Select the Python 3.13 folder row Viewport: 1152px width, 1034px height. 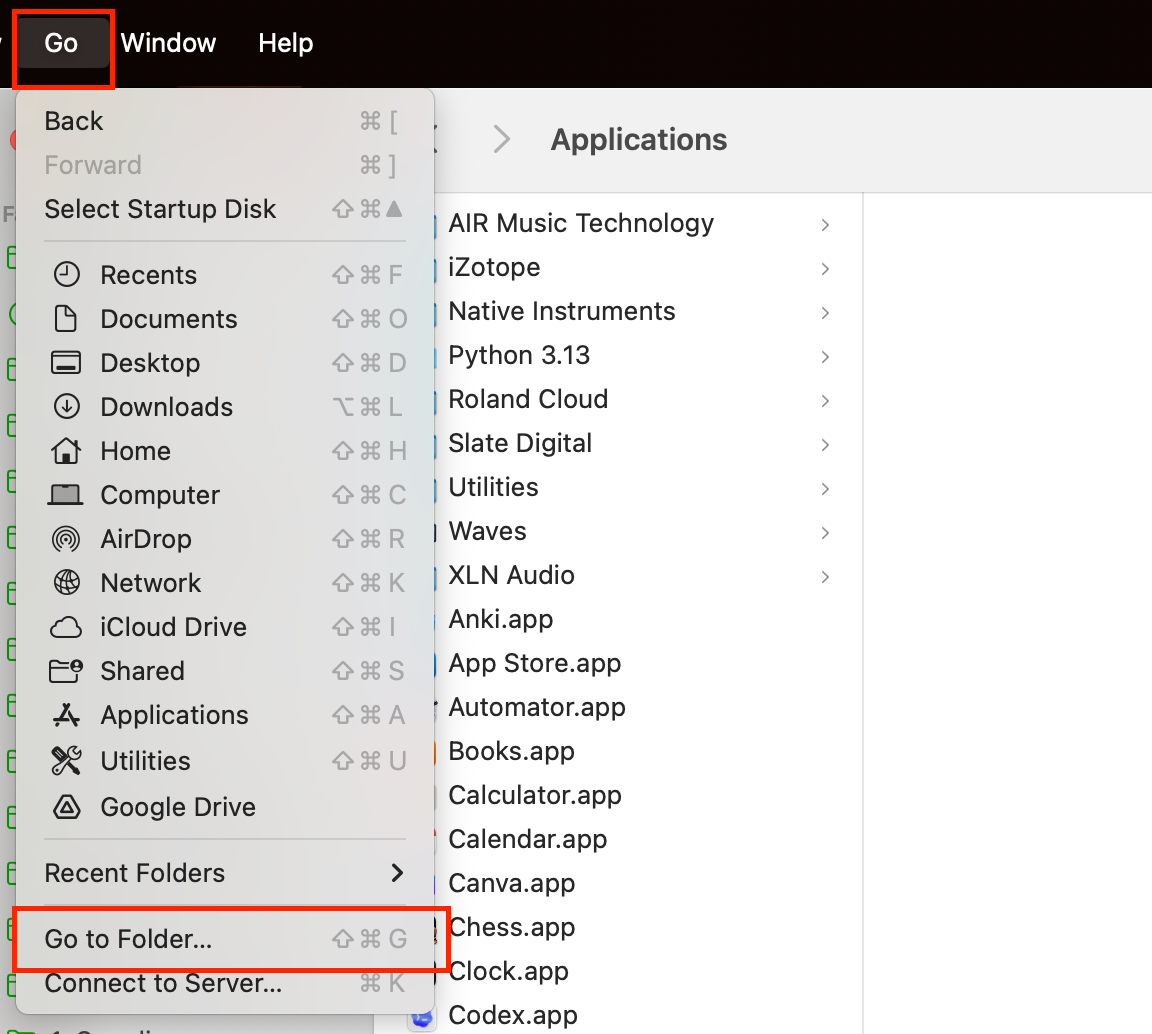point(519,355)
